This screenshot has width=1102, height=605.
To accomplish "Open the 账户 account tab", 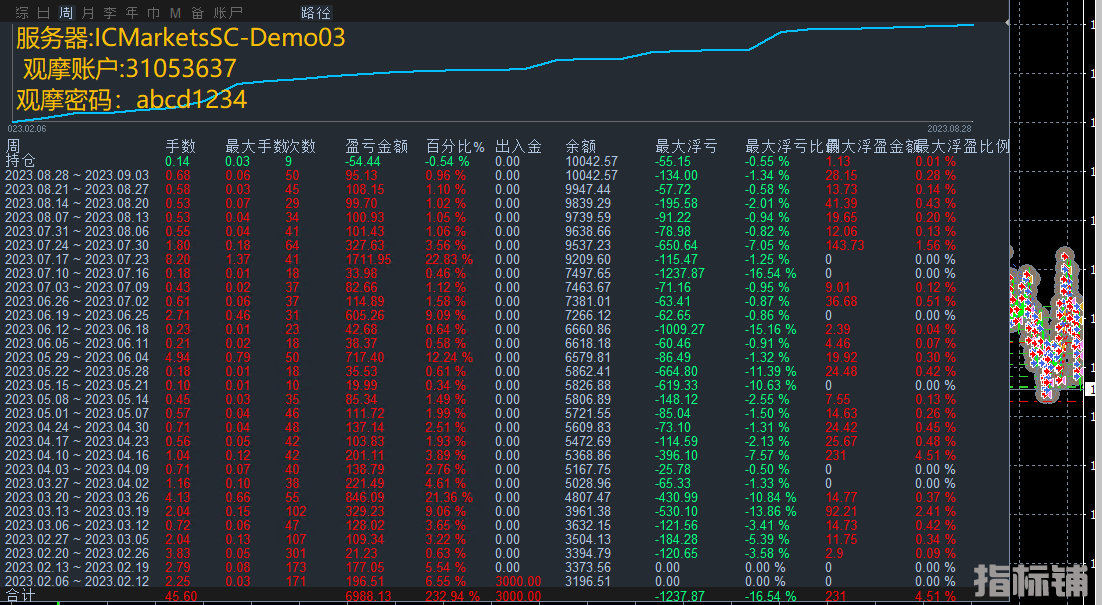I will 228,13.
